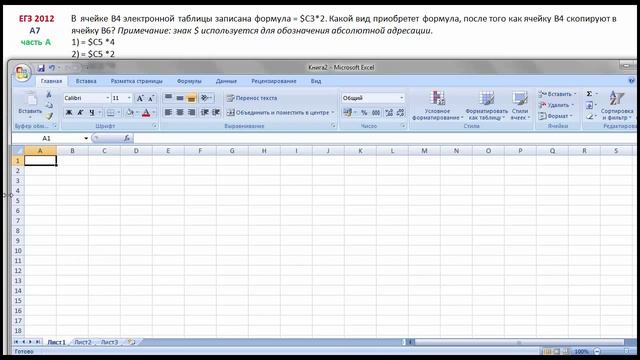Apply thousands separator format 000

[x=376, y=112]
